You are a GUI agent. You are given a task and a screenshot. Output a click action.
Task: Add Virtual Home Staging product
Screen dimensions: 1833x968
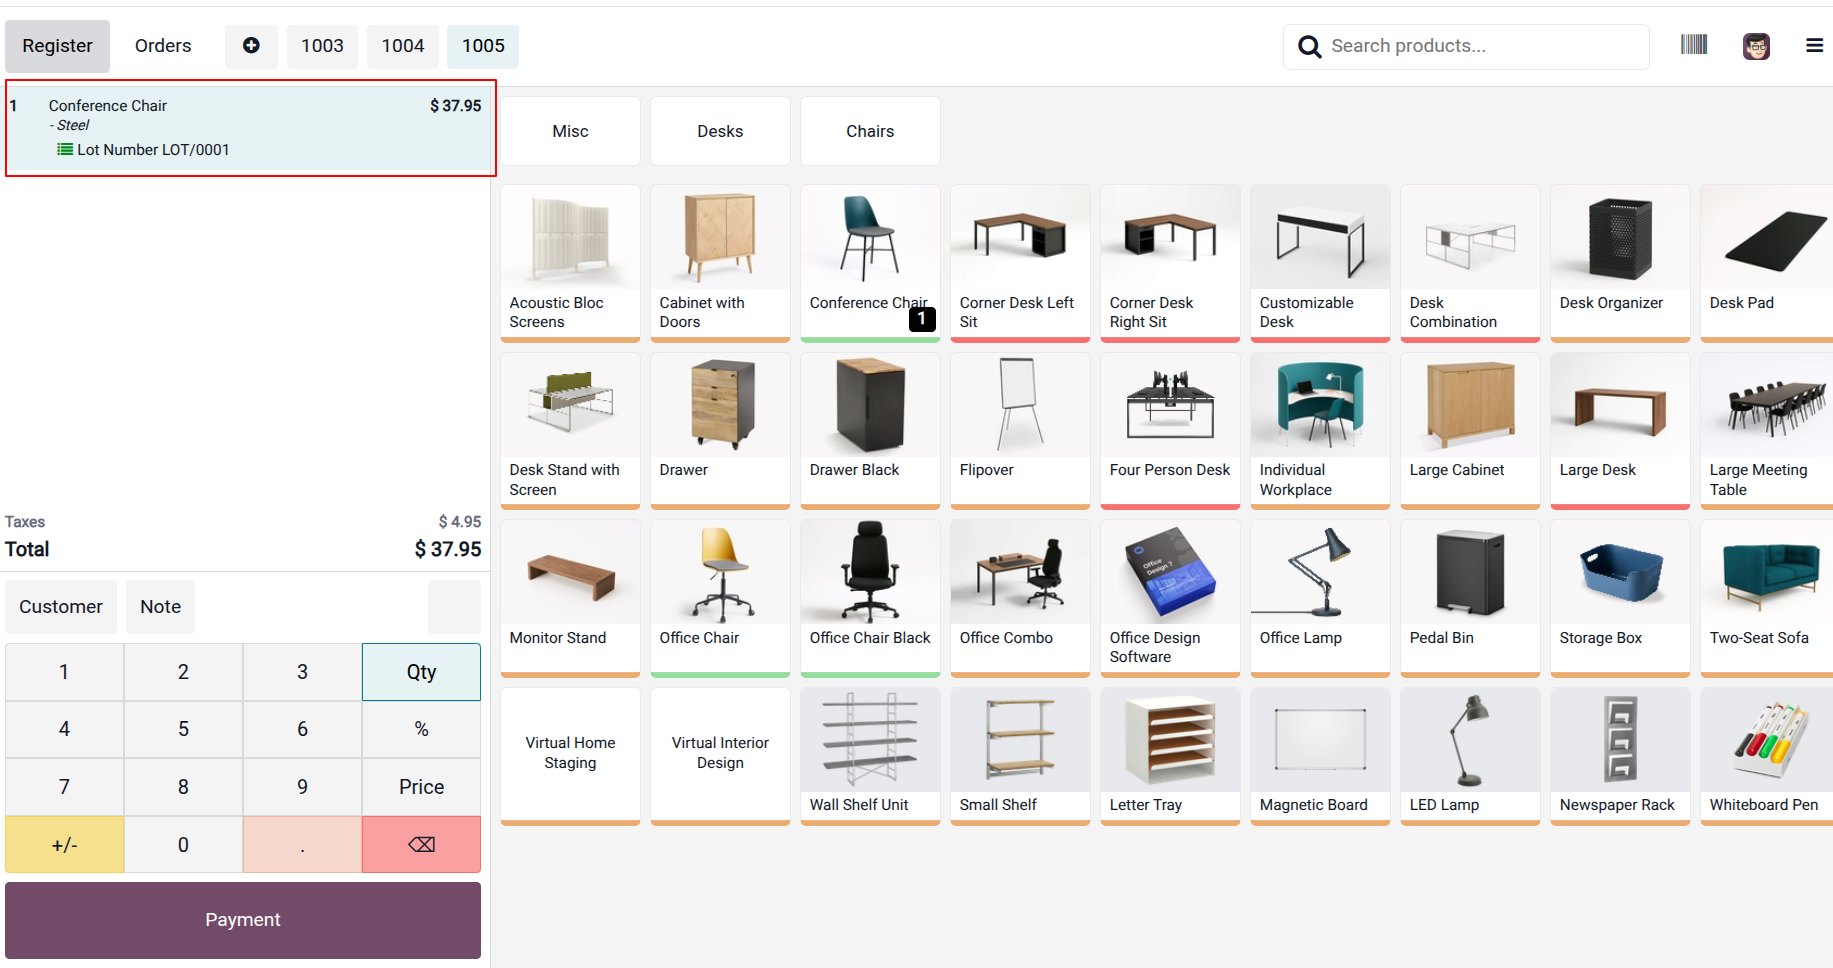[570, 756]
